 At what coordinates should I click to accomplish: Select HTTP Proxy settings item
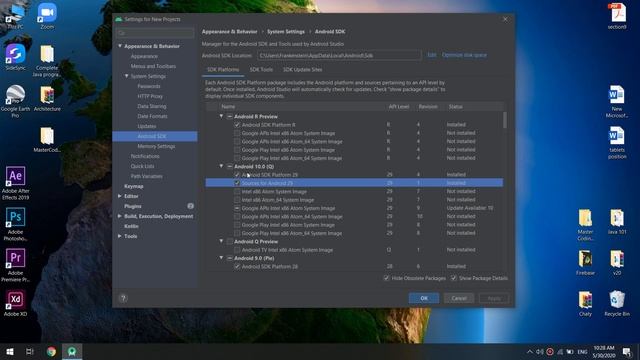click(x=150, y=96)
